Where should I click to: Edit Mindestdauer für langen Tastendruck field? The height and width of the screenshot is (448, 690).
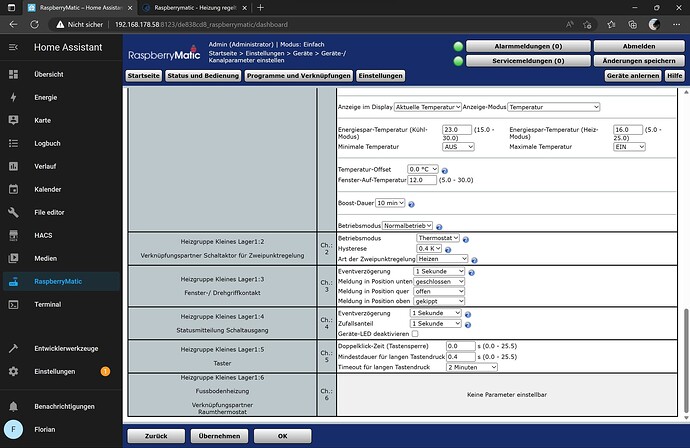click(x=461, y=356)
